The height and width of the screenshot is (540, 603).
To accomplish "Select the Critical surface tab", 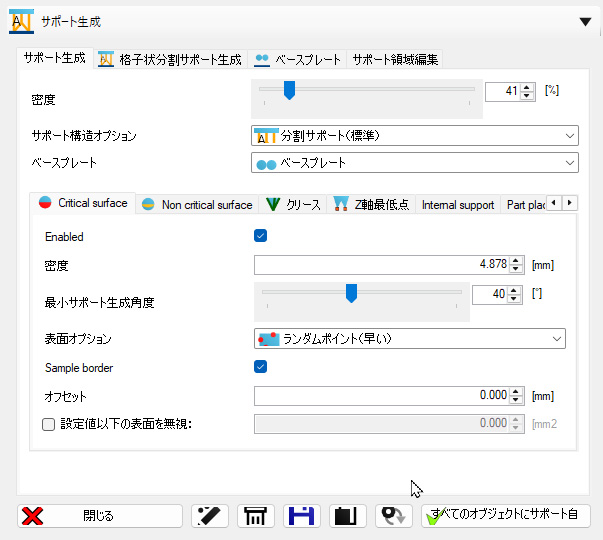I will point(83,203).
